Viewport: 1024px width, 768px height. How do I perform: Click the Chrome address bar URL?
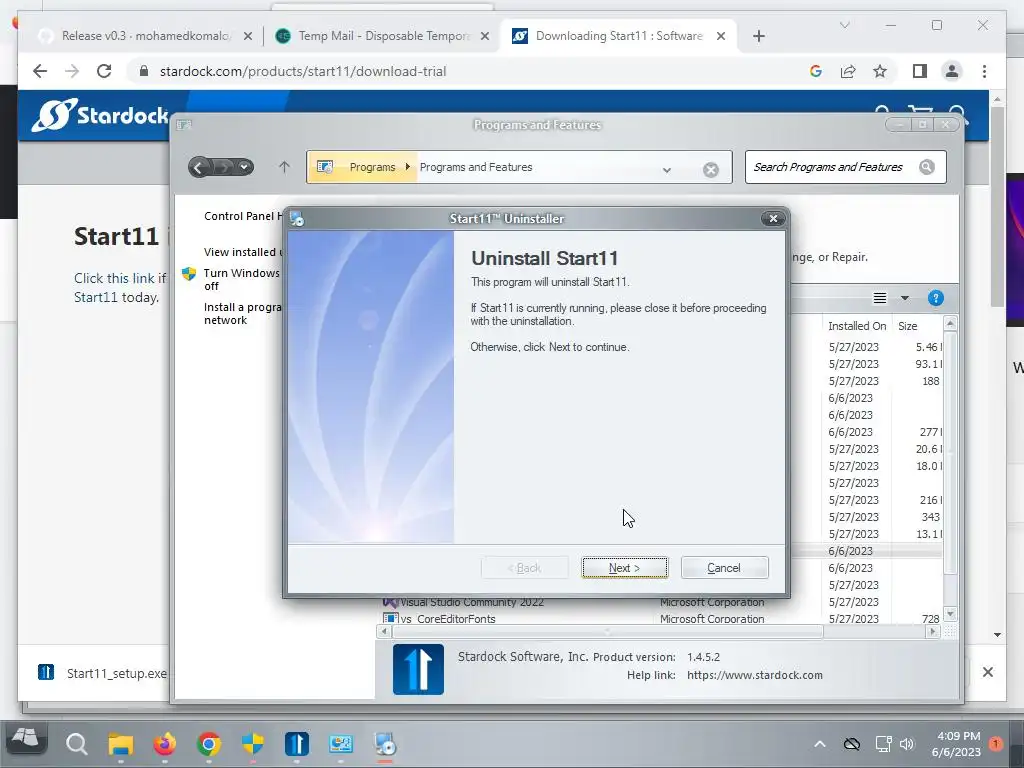pyautogui.click(x=303, y=71)
